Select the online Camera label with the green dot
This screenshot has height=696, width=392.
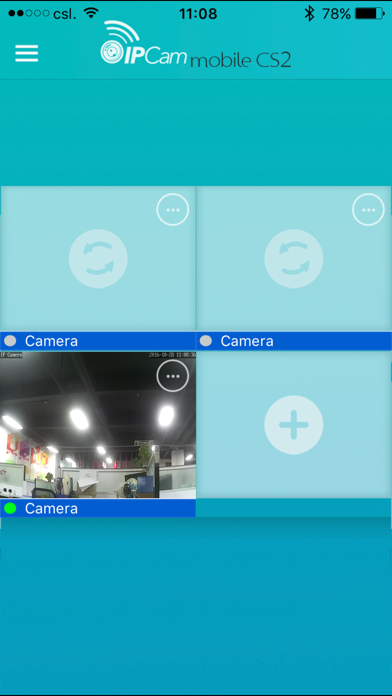pyautogui.click(x=98, y=508)
